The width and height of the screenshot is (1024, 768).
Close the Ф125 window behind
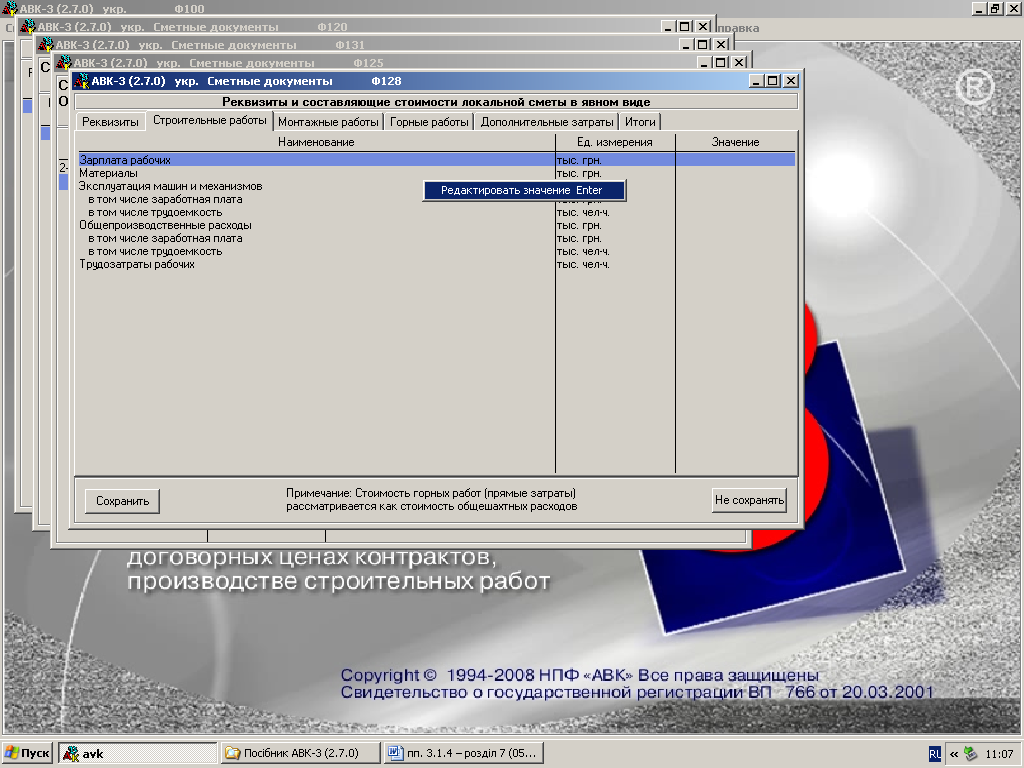pyautogui.click(x=739, y=63)
